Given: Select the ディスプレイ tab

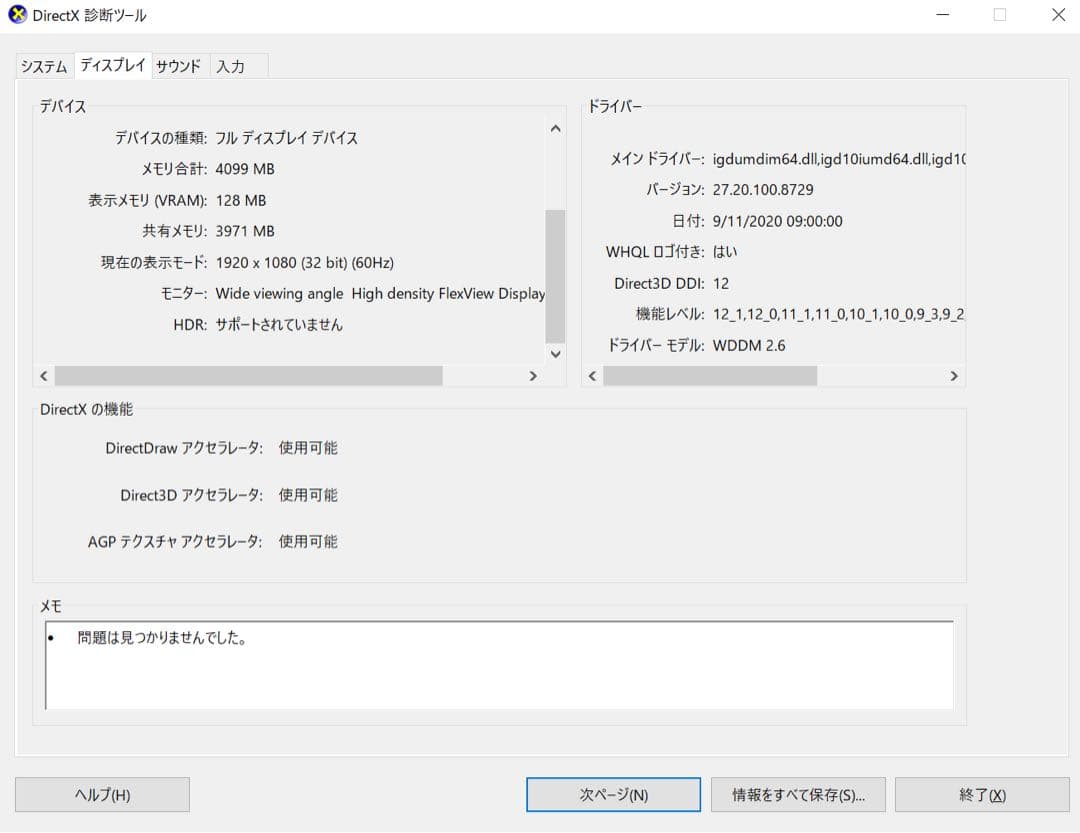Looking at the screenshot, I should [111, 65].
